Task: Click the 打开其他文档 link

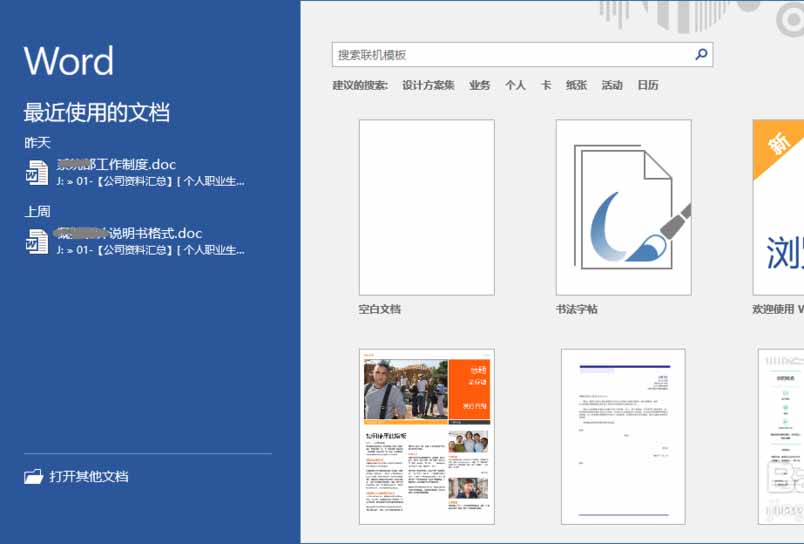Action: [89, 476]
